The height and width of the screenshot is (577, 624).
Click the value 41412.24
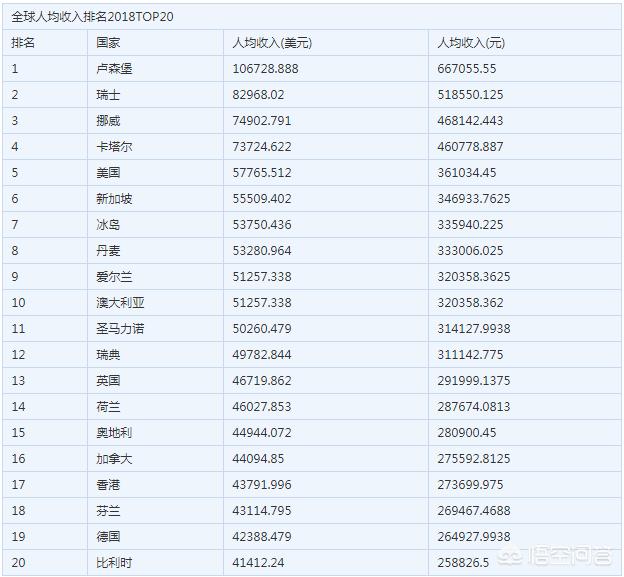click(258, 563)
